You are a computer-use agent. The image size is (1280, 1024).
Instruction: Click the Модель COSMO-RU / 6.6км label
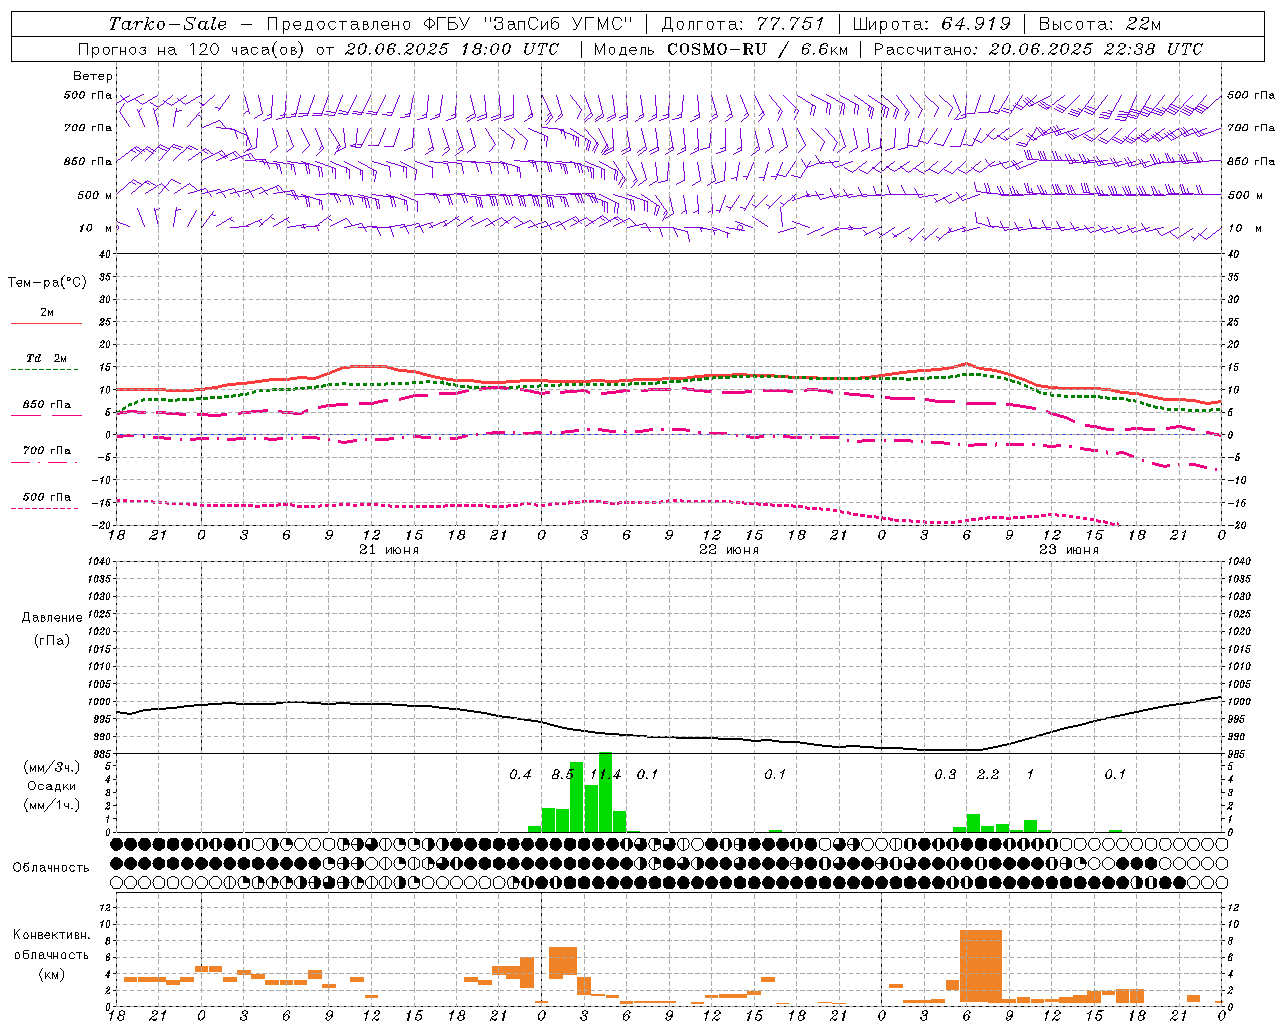[x=721, y=49]
